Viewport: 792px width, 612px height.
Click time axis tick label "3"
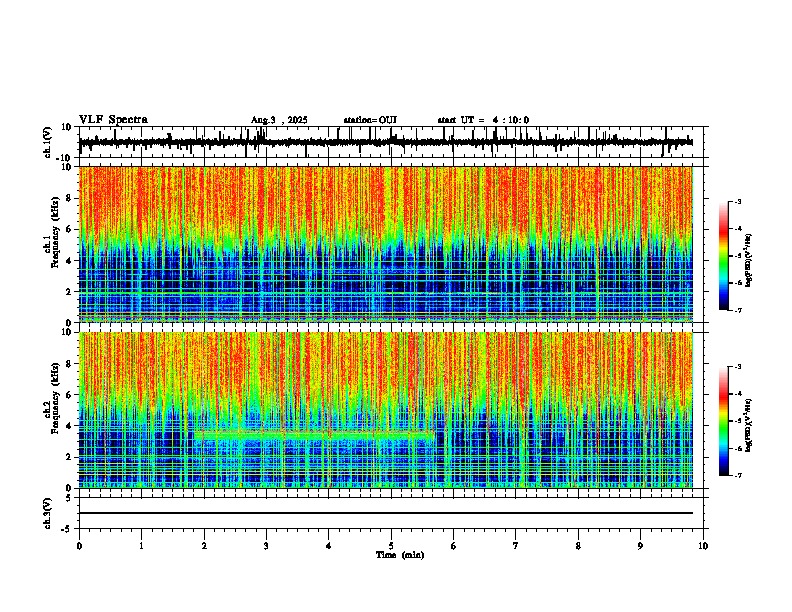pos(266,546)
